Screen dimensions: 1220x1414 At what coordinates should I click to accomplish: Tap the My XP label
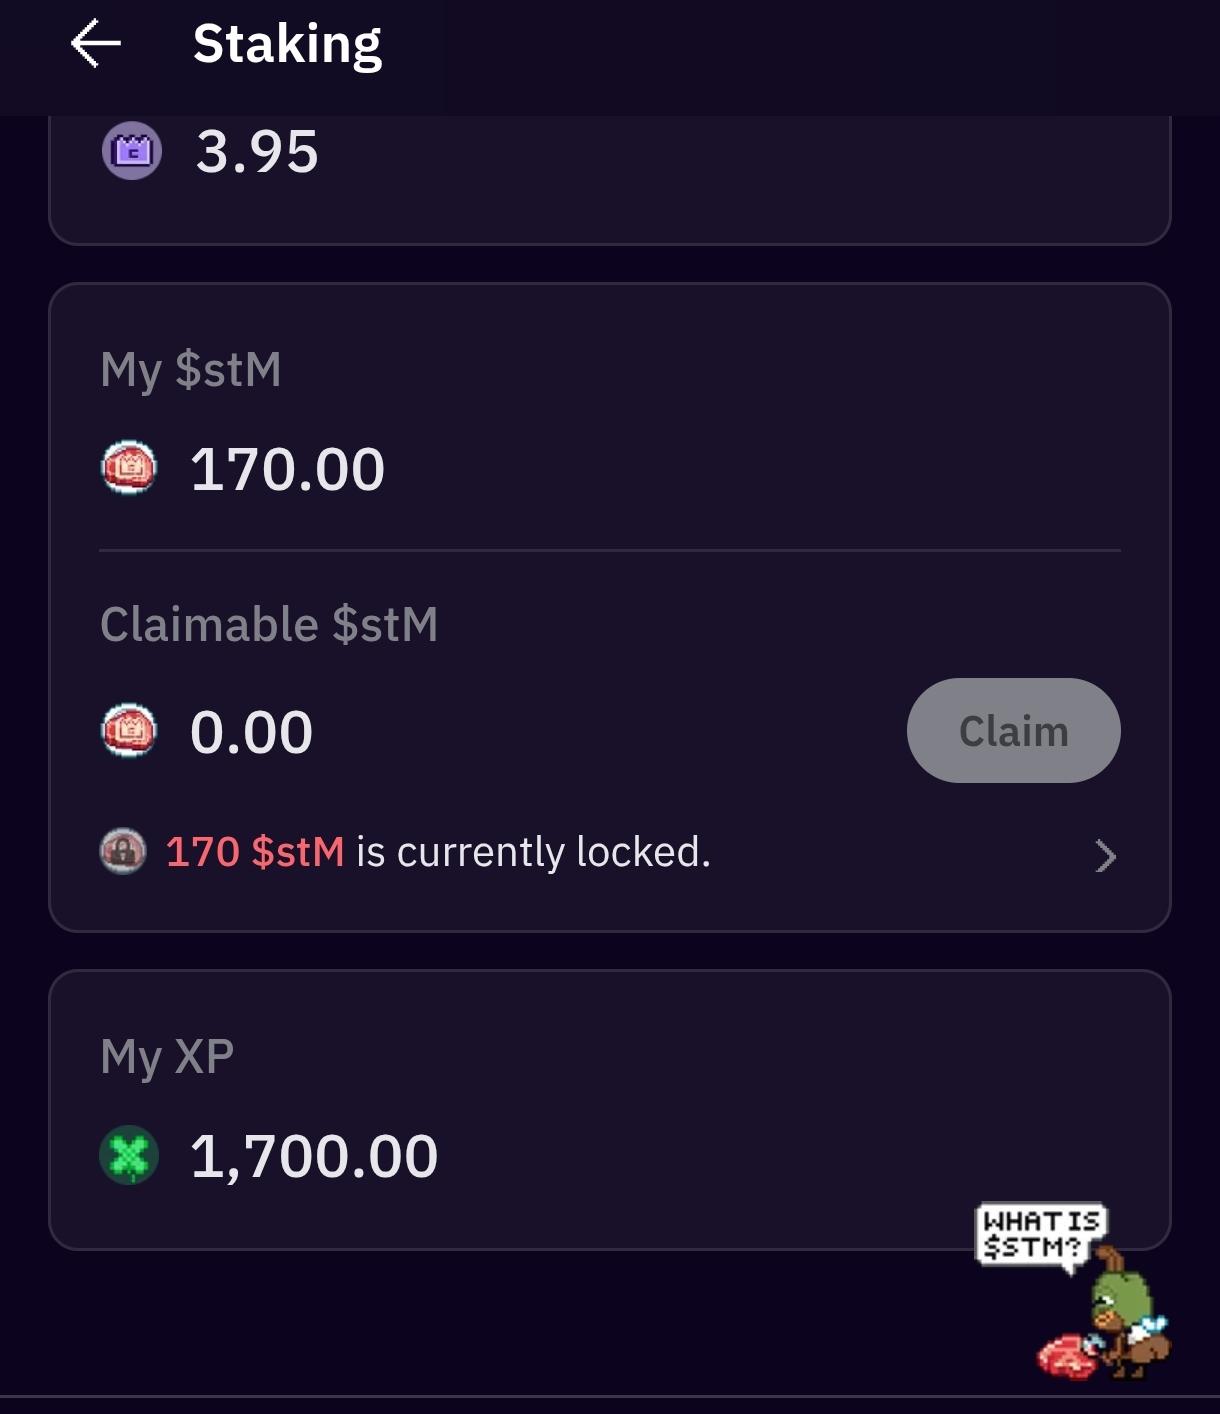(167, 1057)
